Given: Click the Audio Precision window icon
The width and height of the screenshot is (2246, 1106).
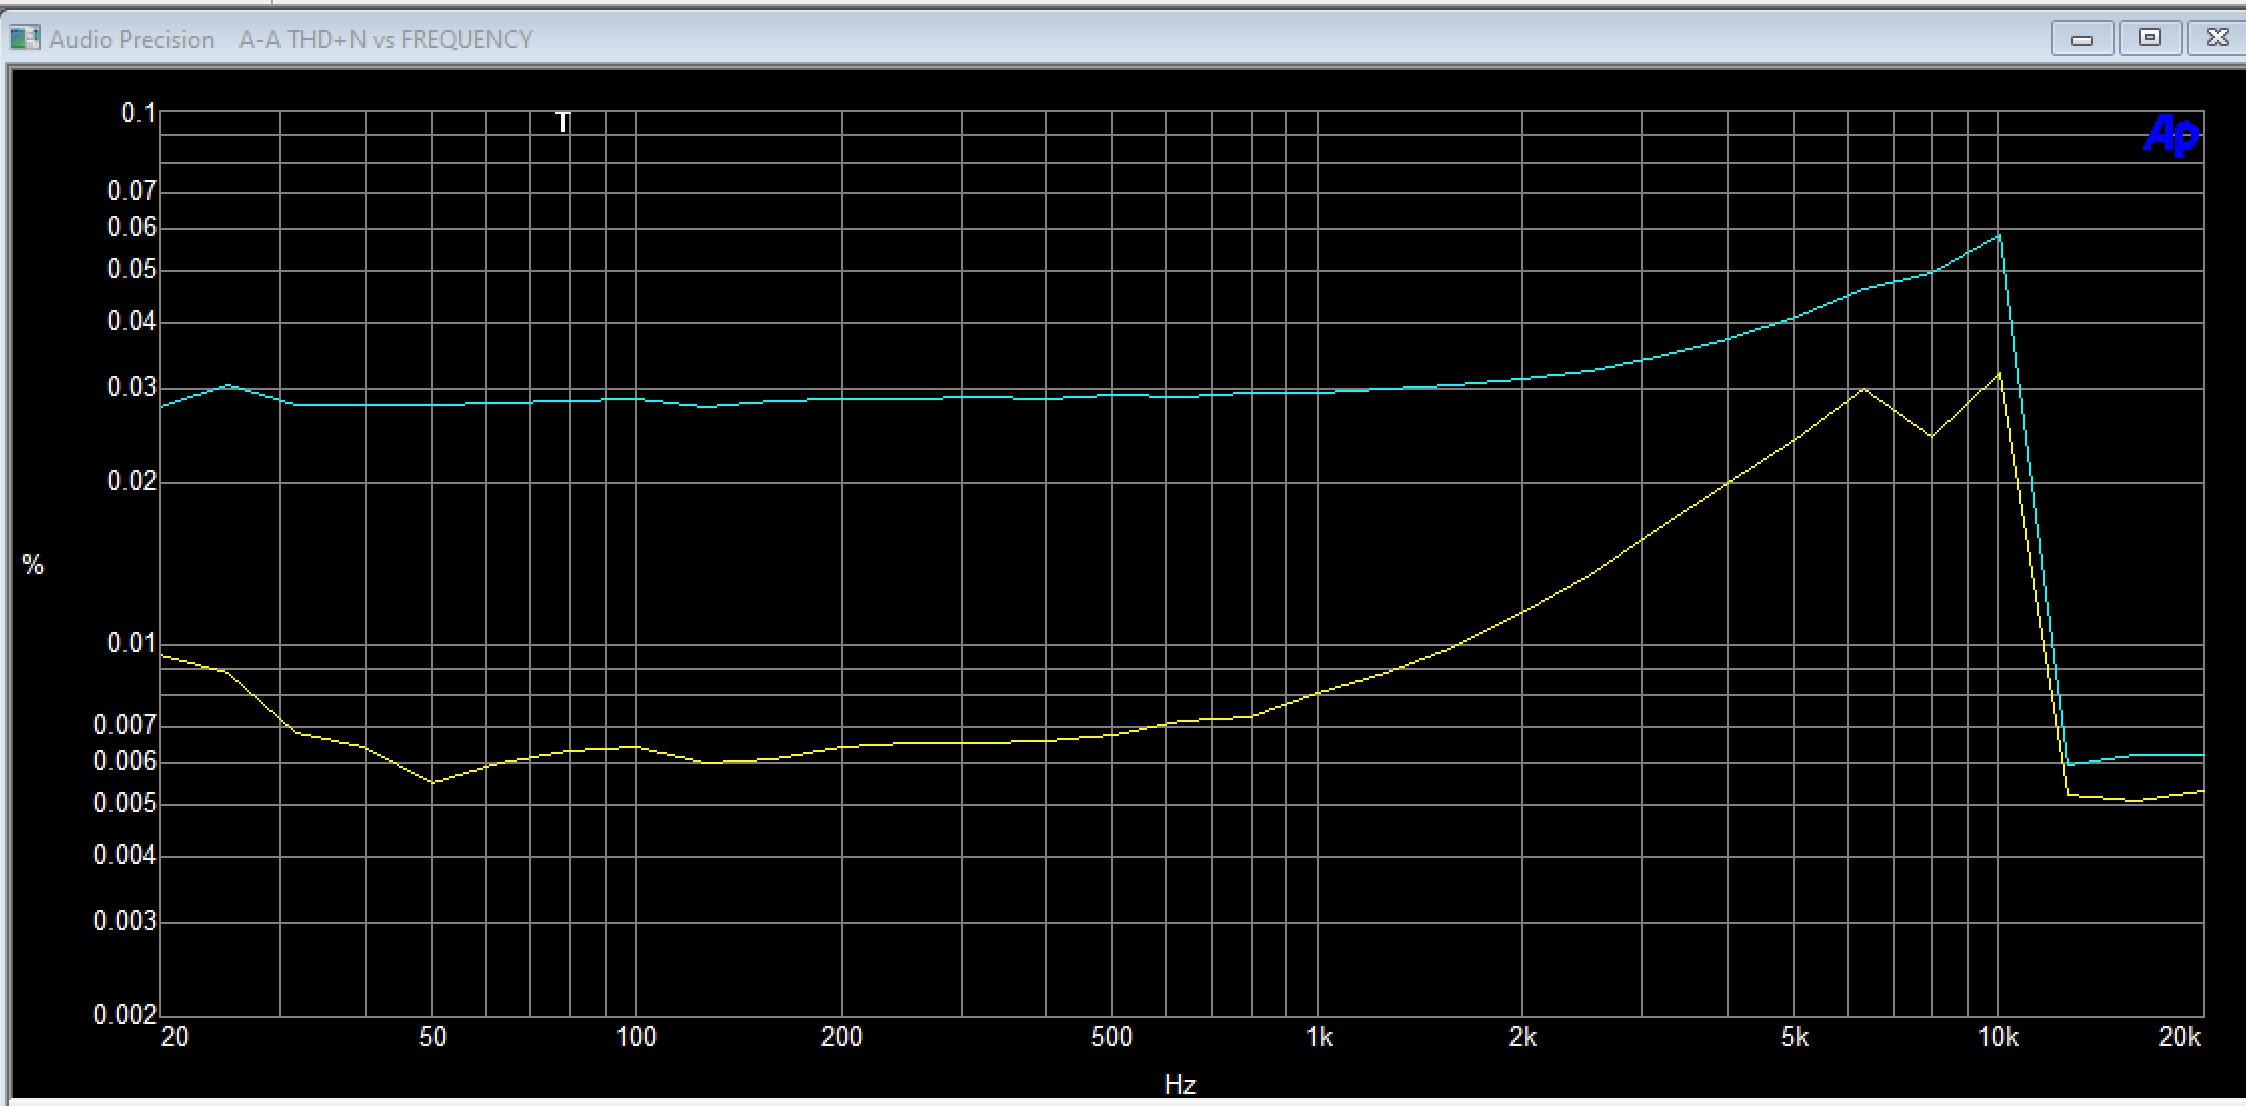Looking at the screenshot, I should coord(24,39).
